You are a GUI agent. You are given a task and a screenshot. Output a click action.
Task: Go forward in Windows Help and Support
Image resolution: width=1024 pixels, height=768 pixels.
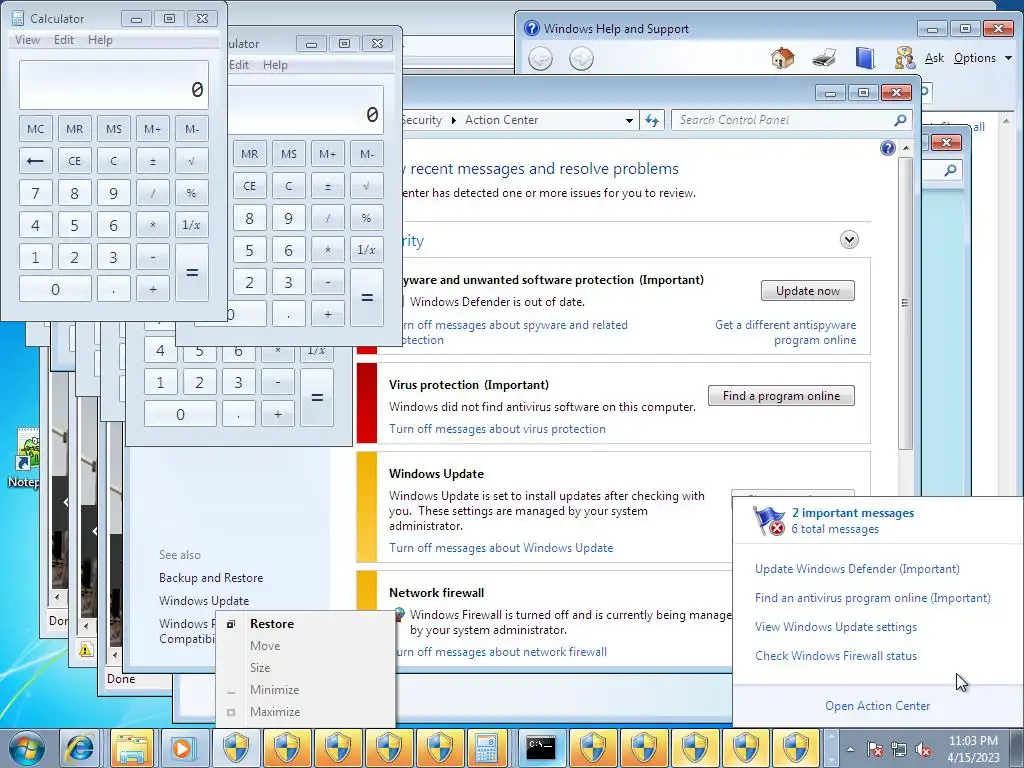(x=581, y=59)
